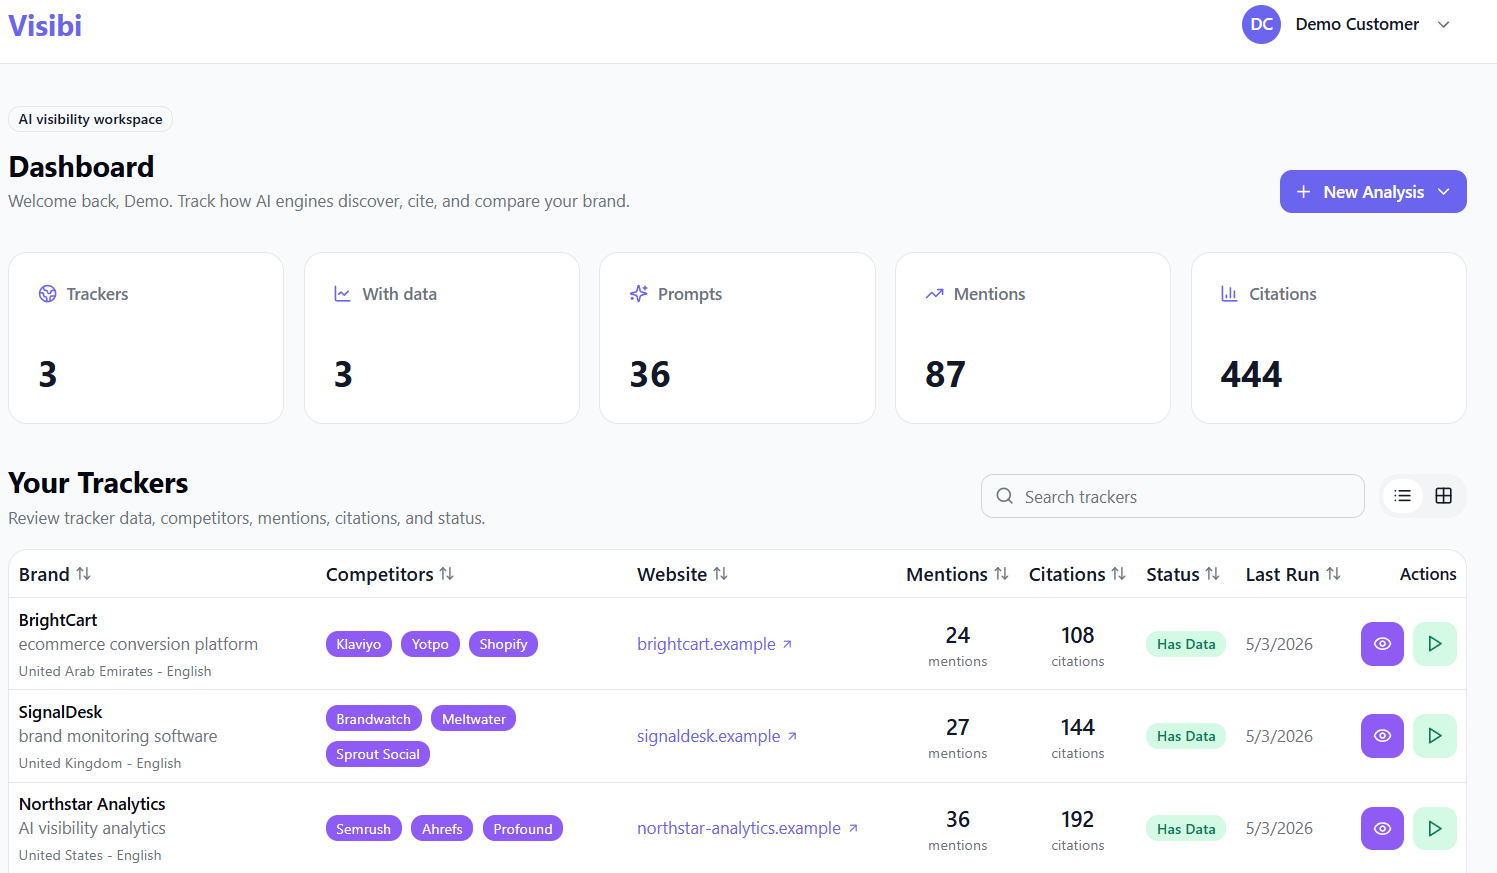
Task: Click the Profound competitor tag
Action: [523, 829]
